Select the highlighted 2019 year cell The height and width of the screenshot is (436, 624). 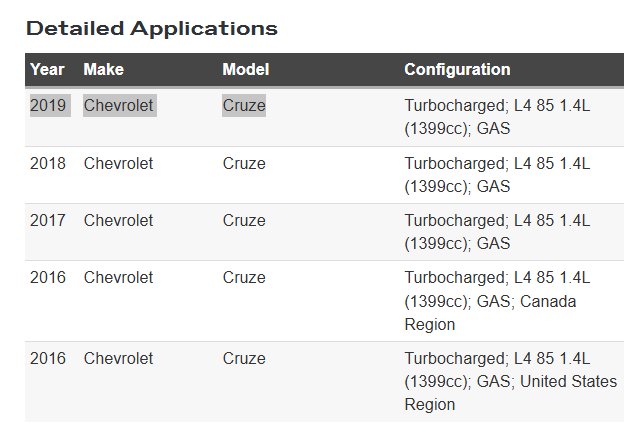click(x=47, y=105)
